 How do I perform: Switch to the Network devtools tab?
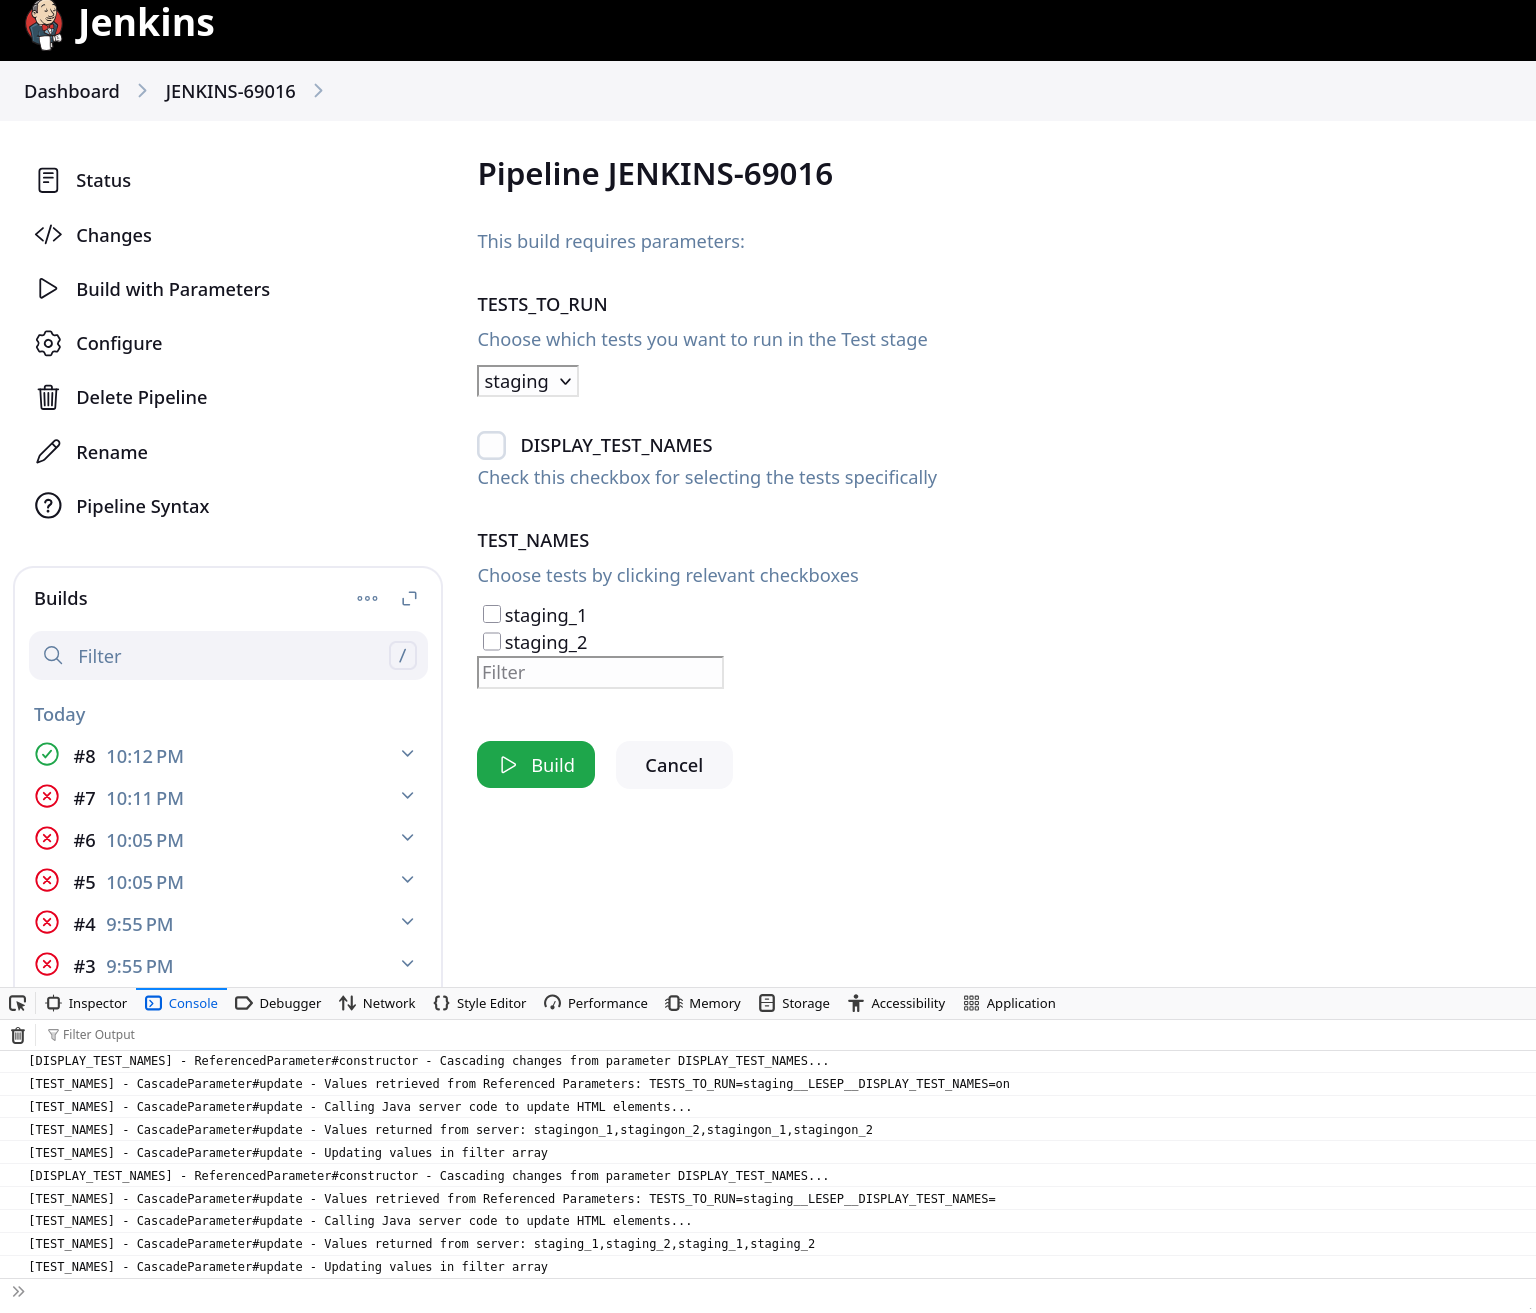coord(377,1003)
